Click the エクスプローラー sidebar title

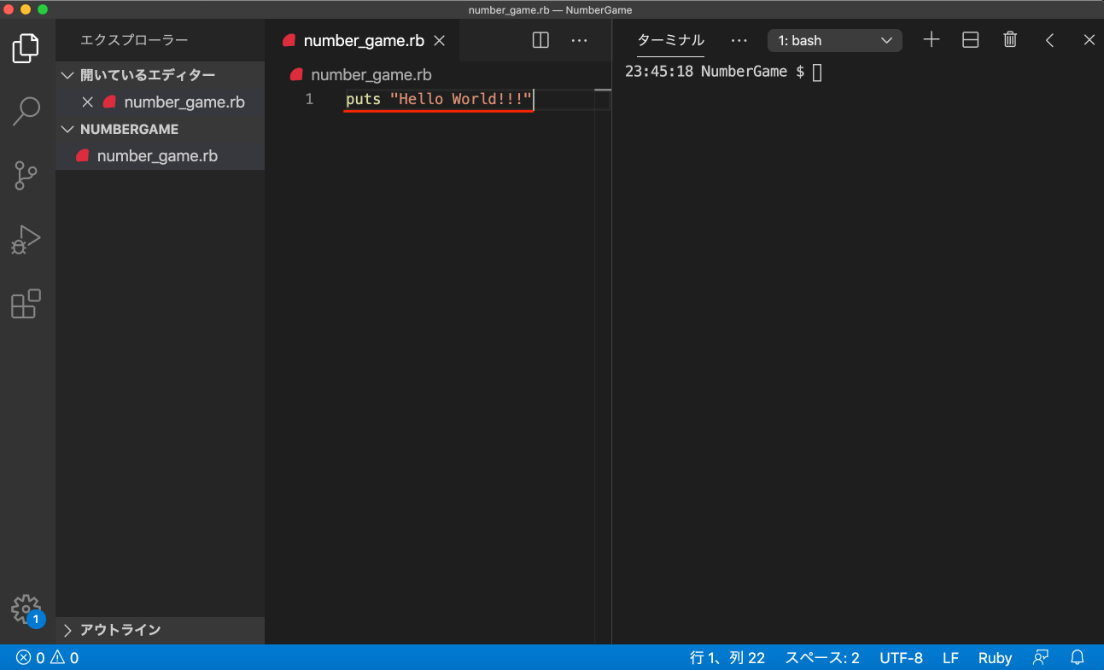(134, 40)
